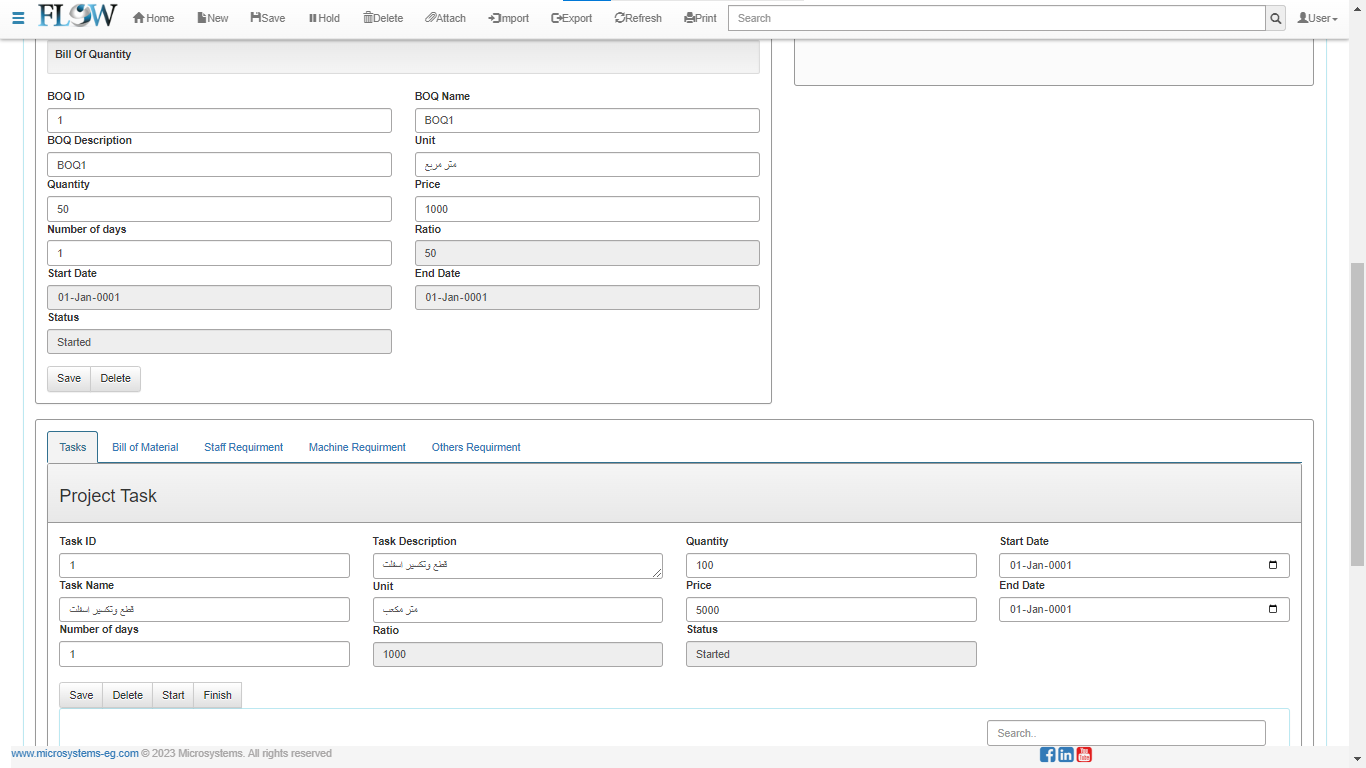
Task: Click the BOQ Name input field
Action: click(x=587, y=120)
